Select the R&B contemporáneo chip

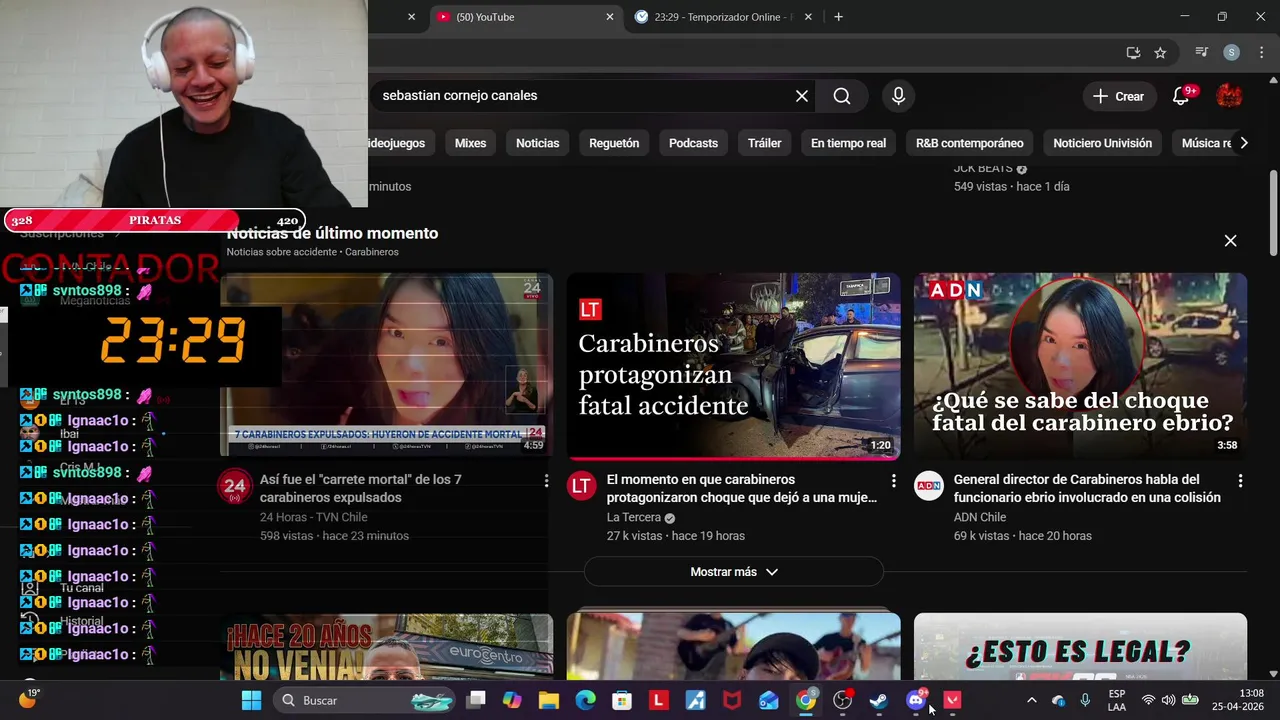[x=969, y=143]
